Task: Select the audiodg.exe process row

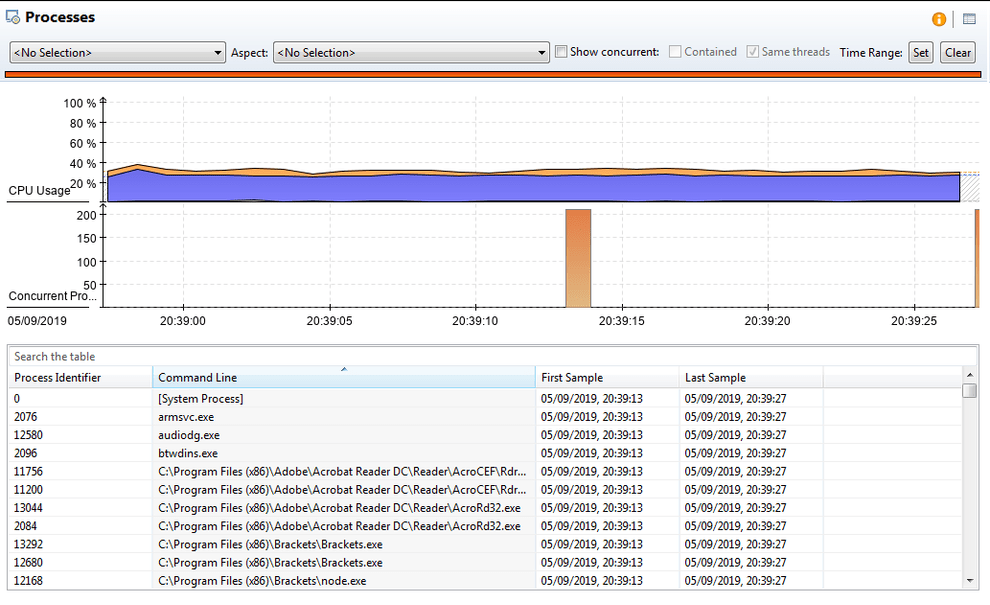Action: pyautogui.click(x=300, y=435)
